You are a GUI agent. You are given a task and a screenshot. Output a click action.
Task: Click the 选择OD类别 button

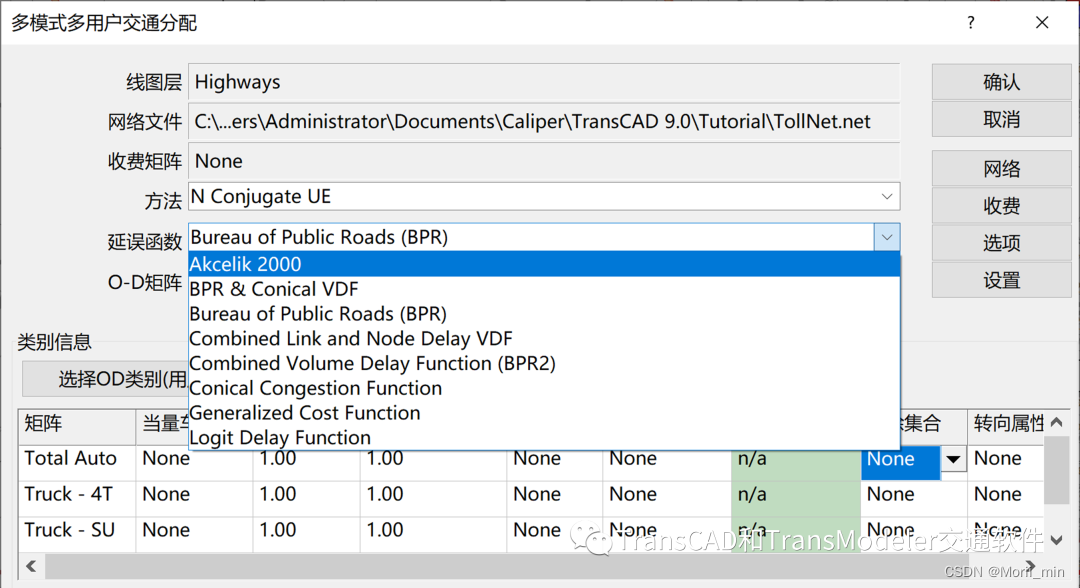(103, 379)
